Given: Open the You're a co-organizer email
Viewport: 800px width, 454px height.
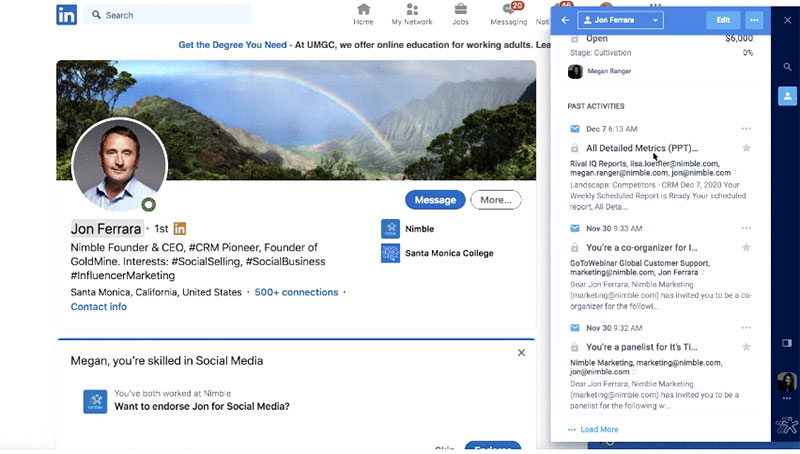Looking at the screenshot, I should (641, 247).
